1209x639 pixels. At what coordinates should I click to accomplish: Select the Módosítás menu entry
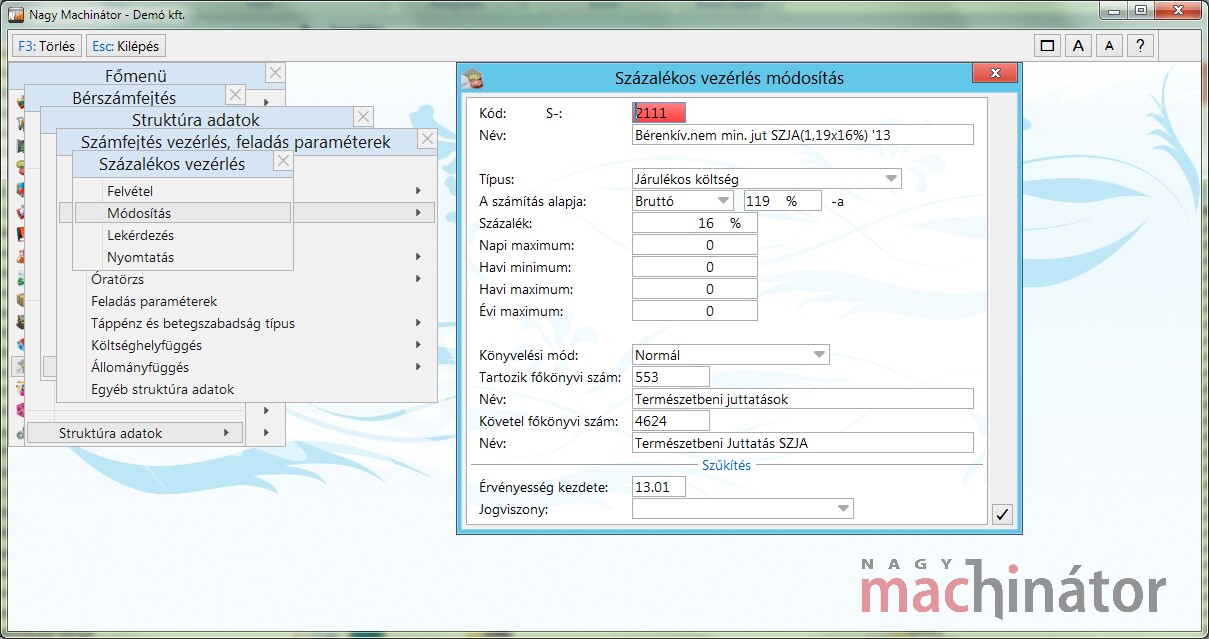183,213
